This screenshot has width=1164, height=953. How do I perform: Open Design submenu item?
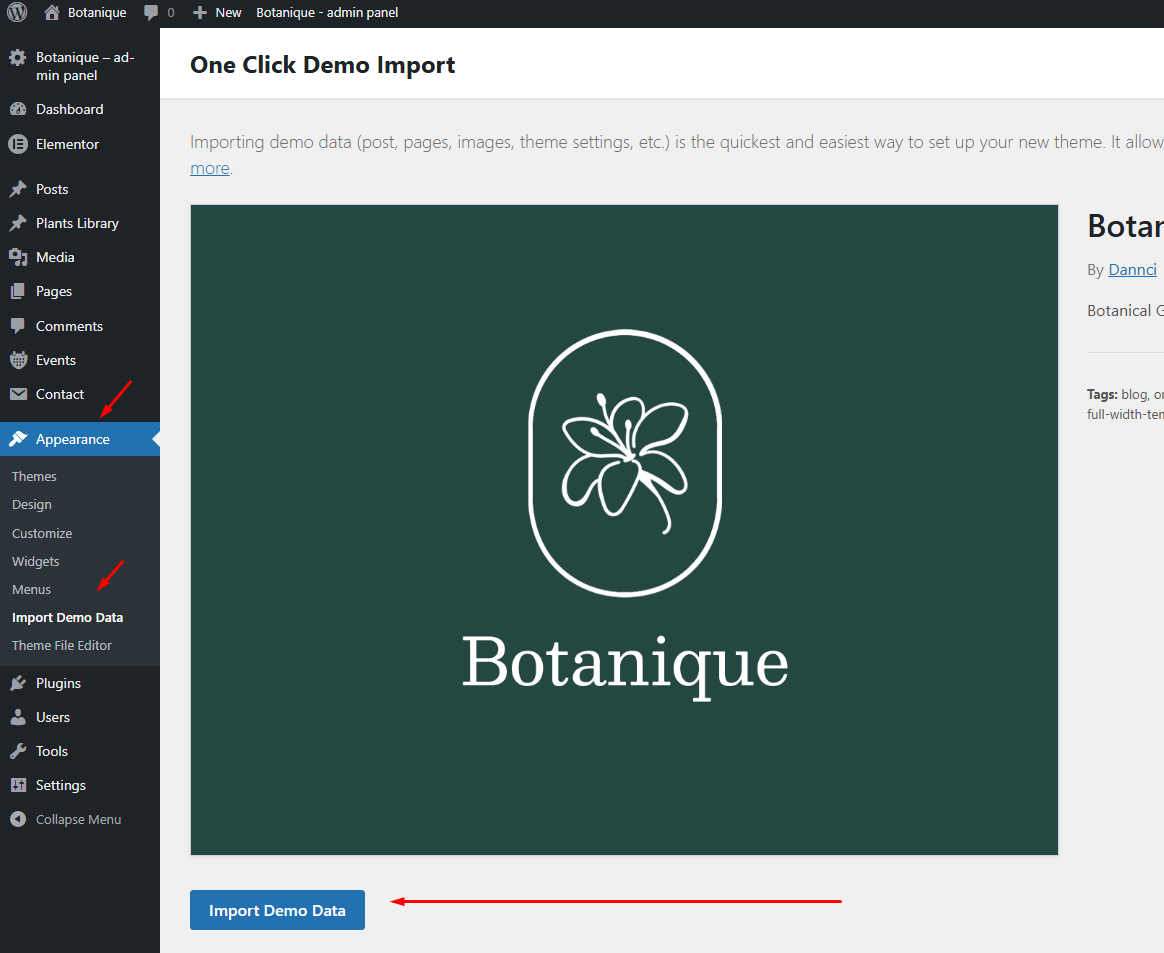coord(32,505)
